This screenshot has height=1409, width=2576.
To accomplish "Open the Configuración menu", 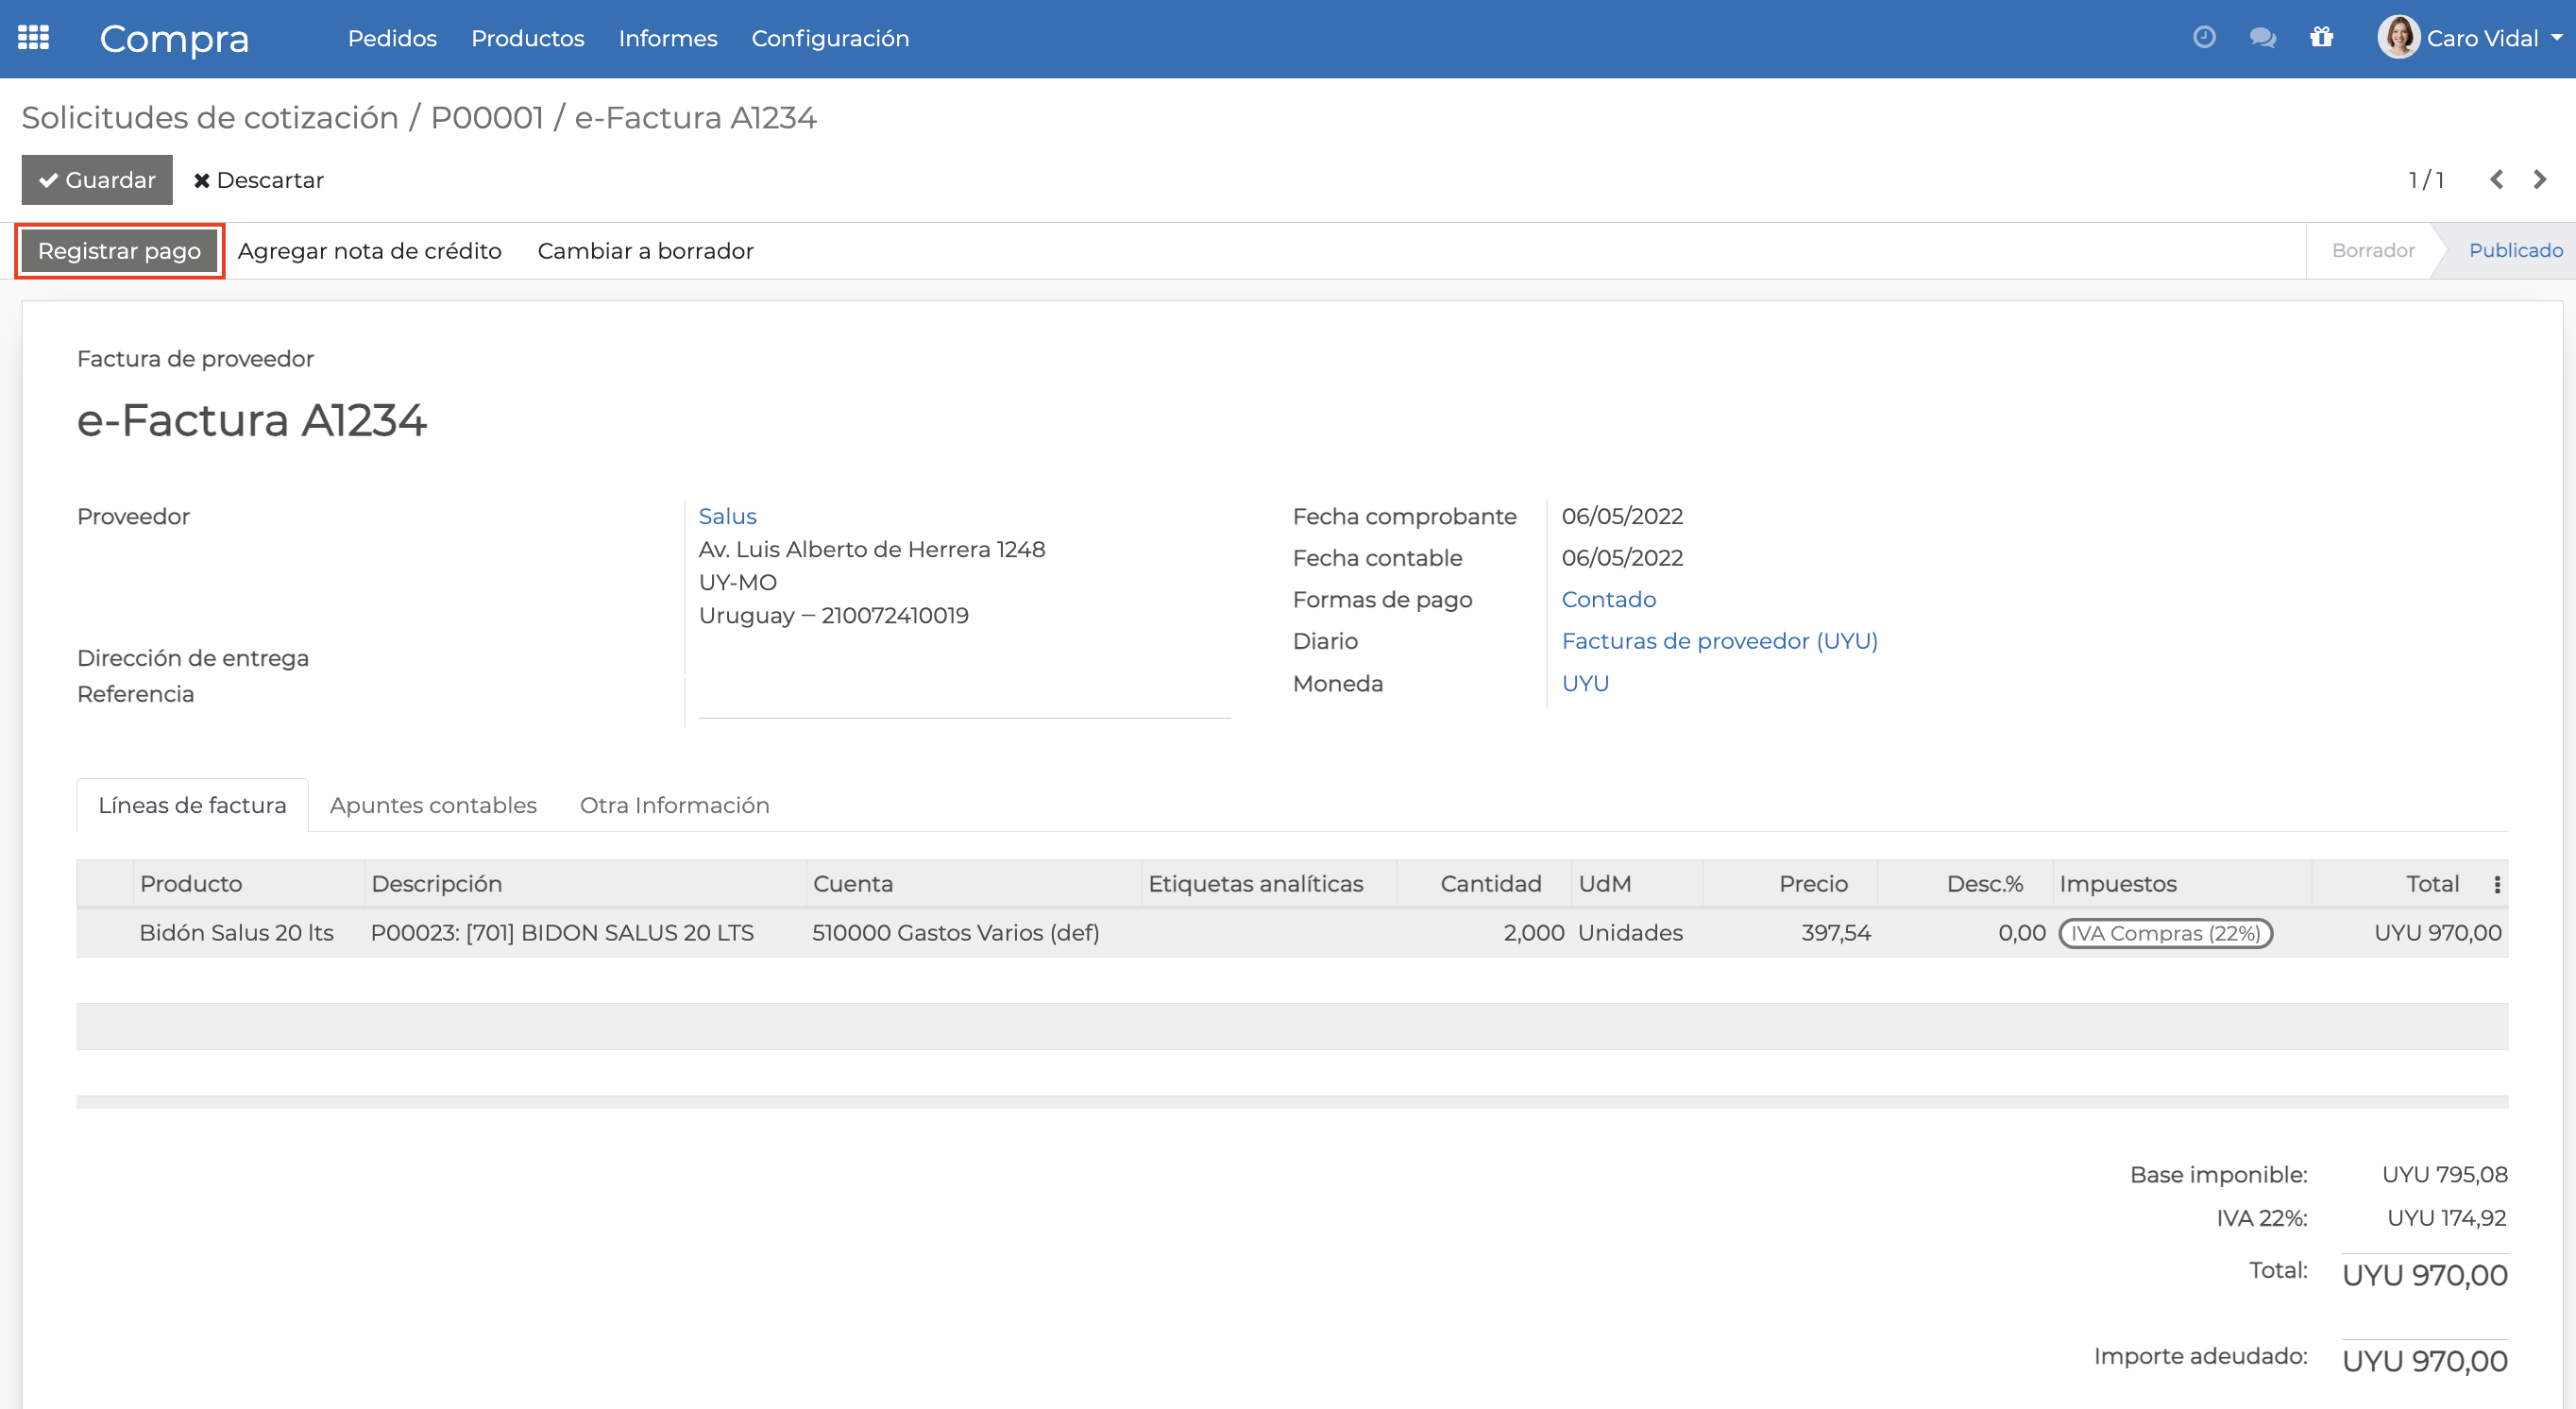I will [831, 38].
